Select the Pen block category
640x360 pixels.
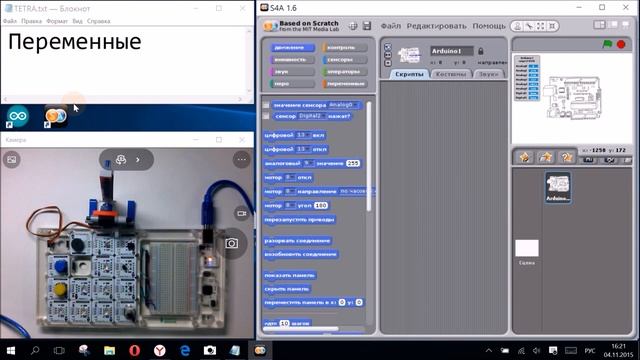tap(292, 84)
